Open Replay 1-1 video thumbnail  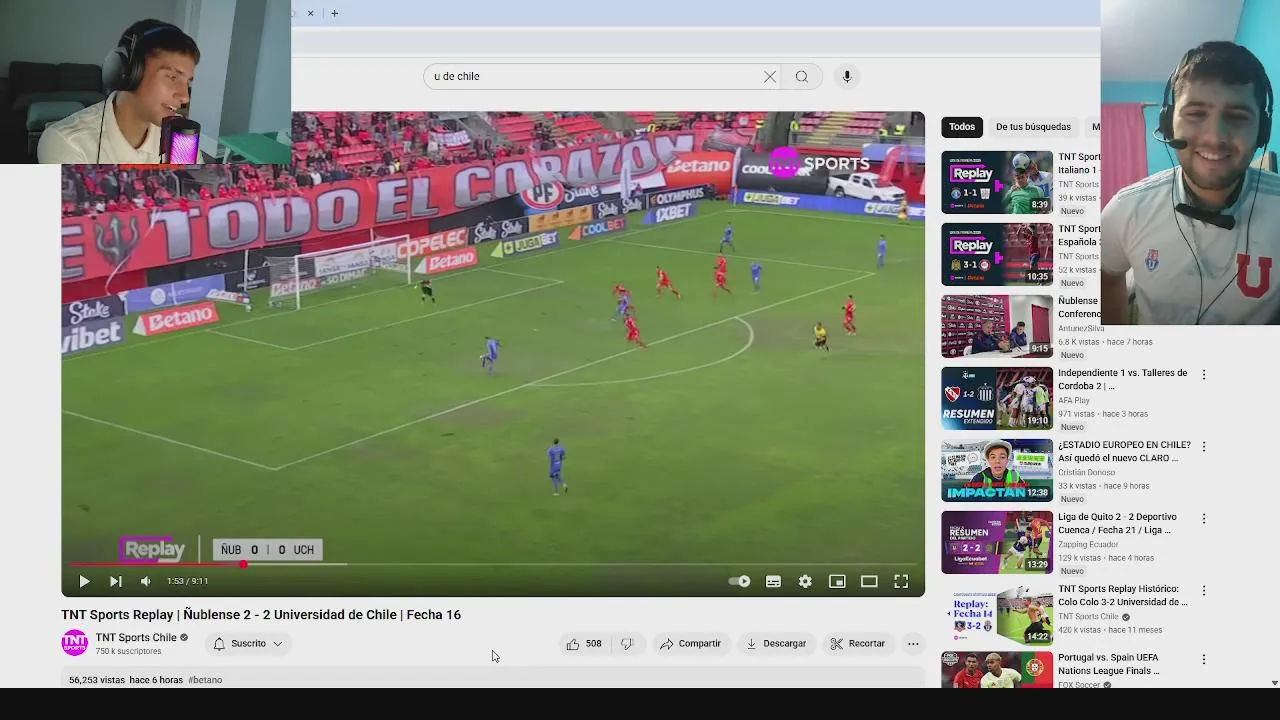point(997,182)
